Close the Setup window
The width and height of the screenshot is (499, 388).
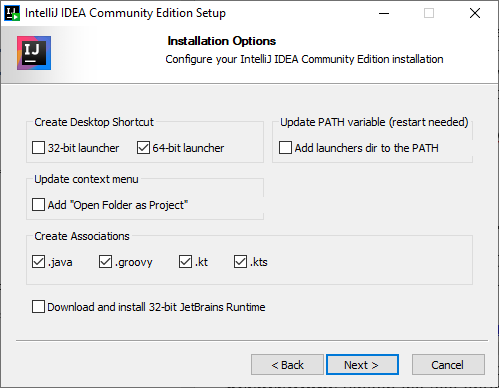(475, 13)
